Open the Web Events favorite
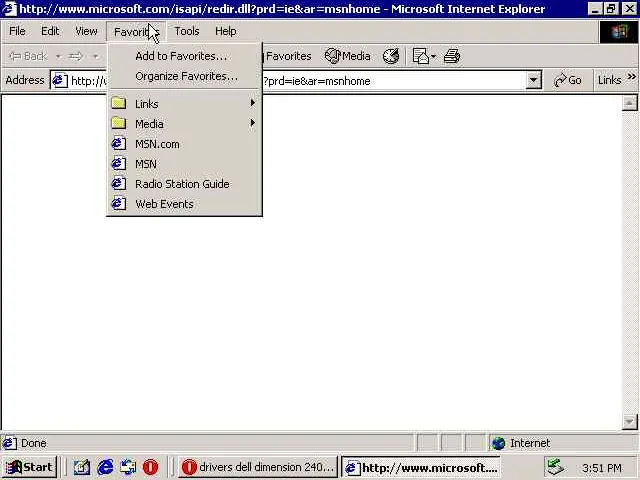 (184, 204)
